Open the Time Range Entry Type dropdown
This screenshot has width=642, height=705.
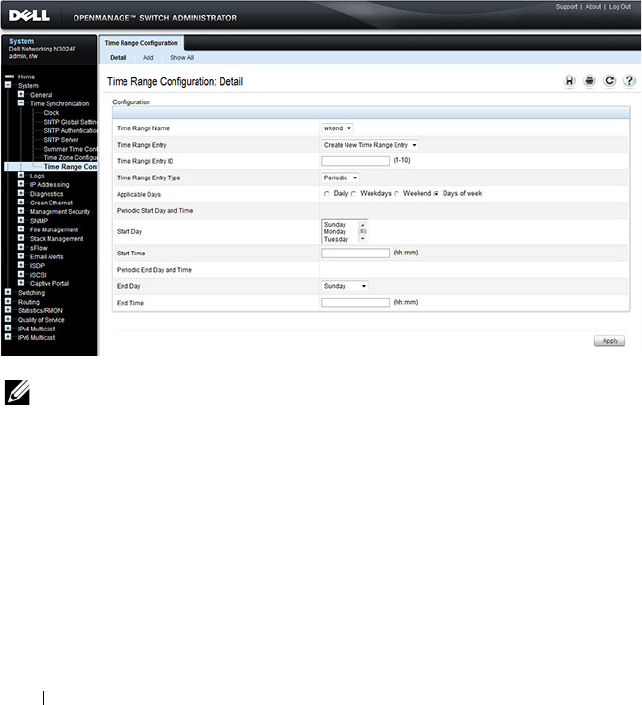point(340,178)
